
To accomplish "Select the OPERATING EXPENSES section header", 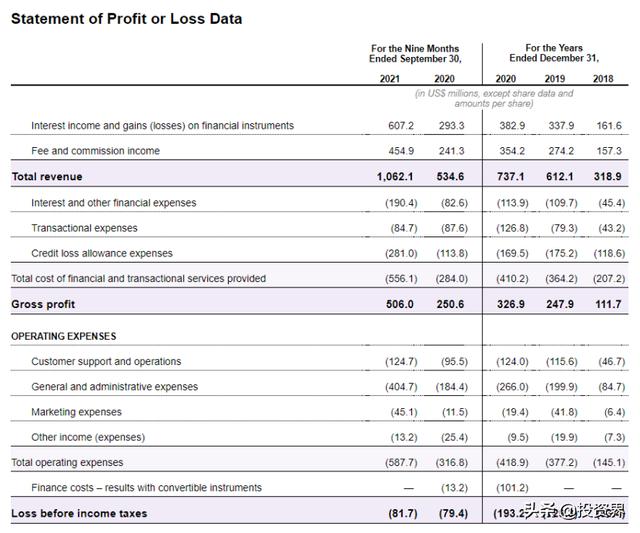I will click(64, 336).
